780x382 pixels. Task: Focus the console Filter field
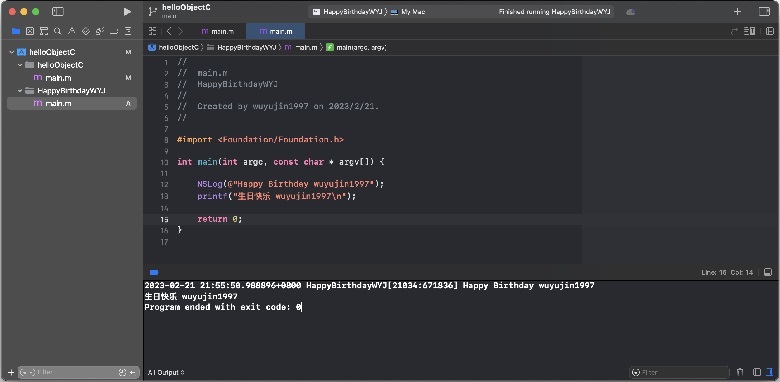coord(679,372)
